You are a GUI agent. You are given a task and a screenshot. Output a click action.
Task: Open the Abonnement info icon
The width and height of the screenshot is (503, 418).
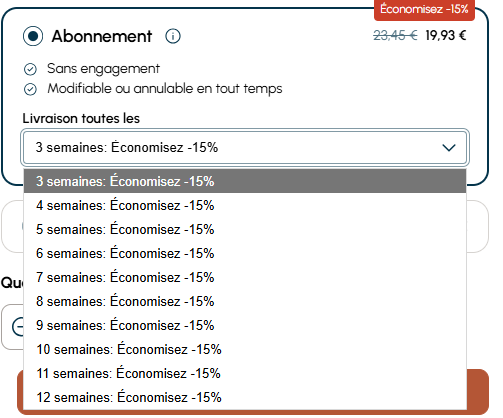coord(173,36)
